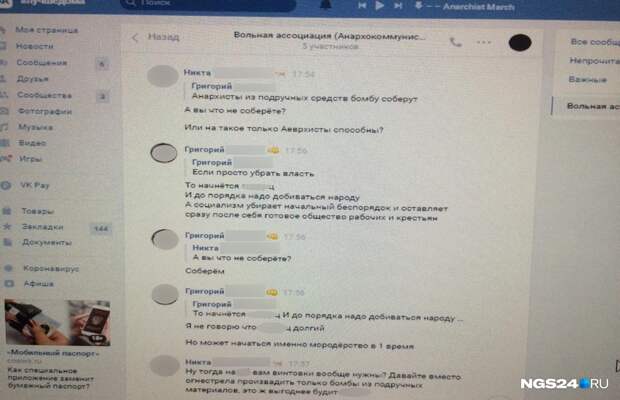Open Закладки bookmarks star item
This screenshot has width=620, height=400.
click(x=42, y=226)
